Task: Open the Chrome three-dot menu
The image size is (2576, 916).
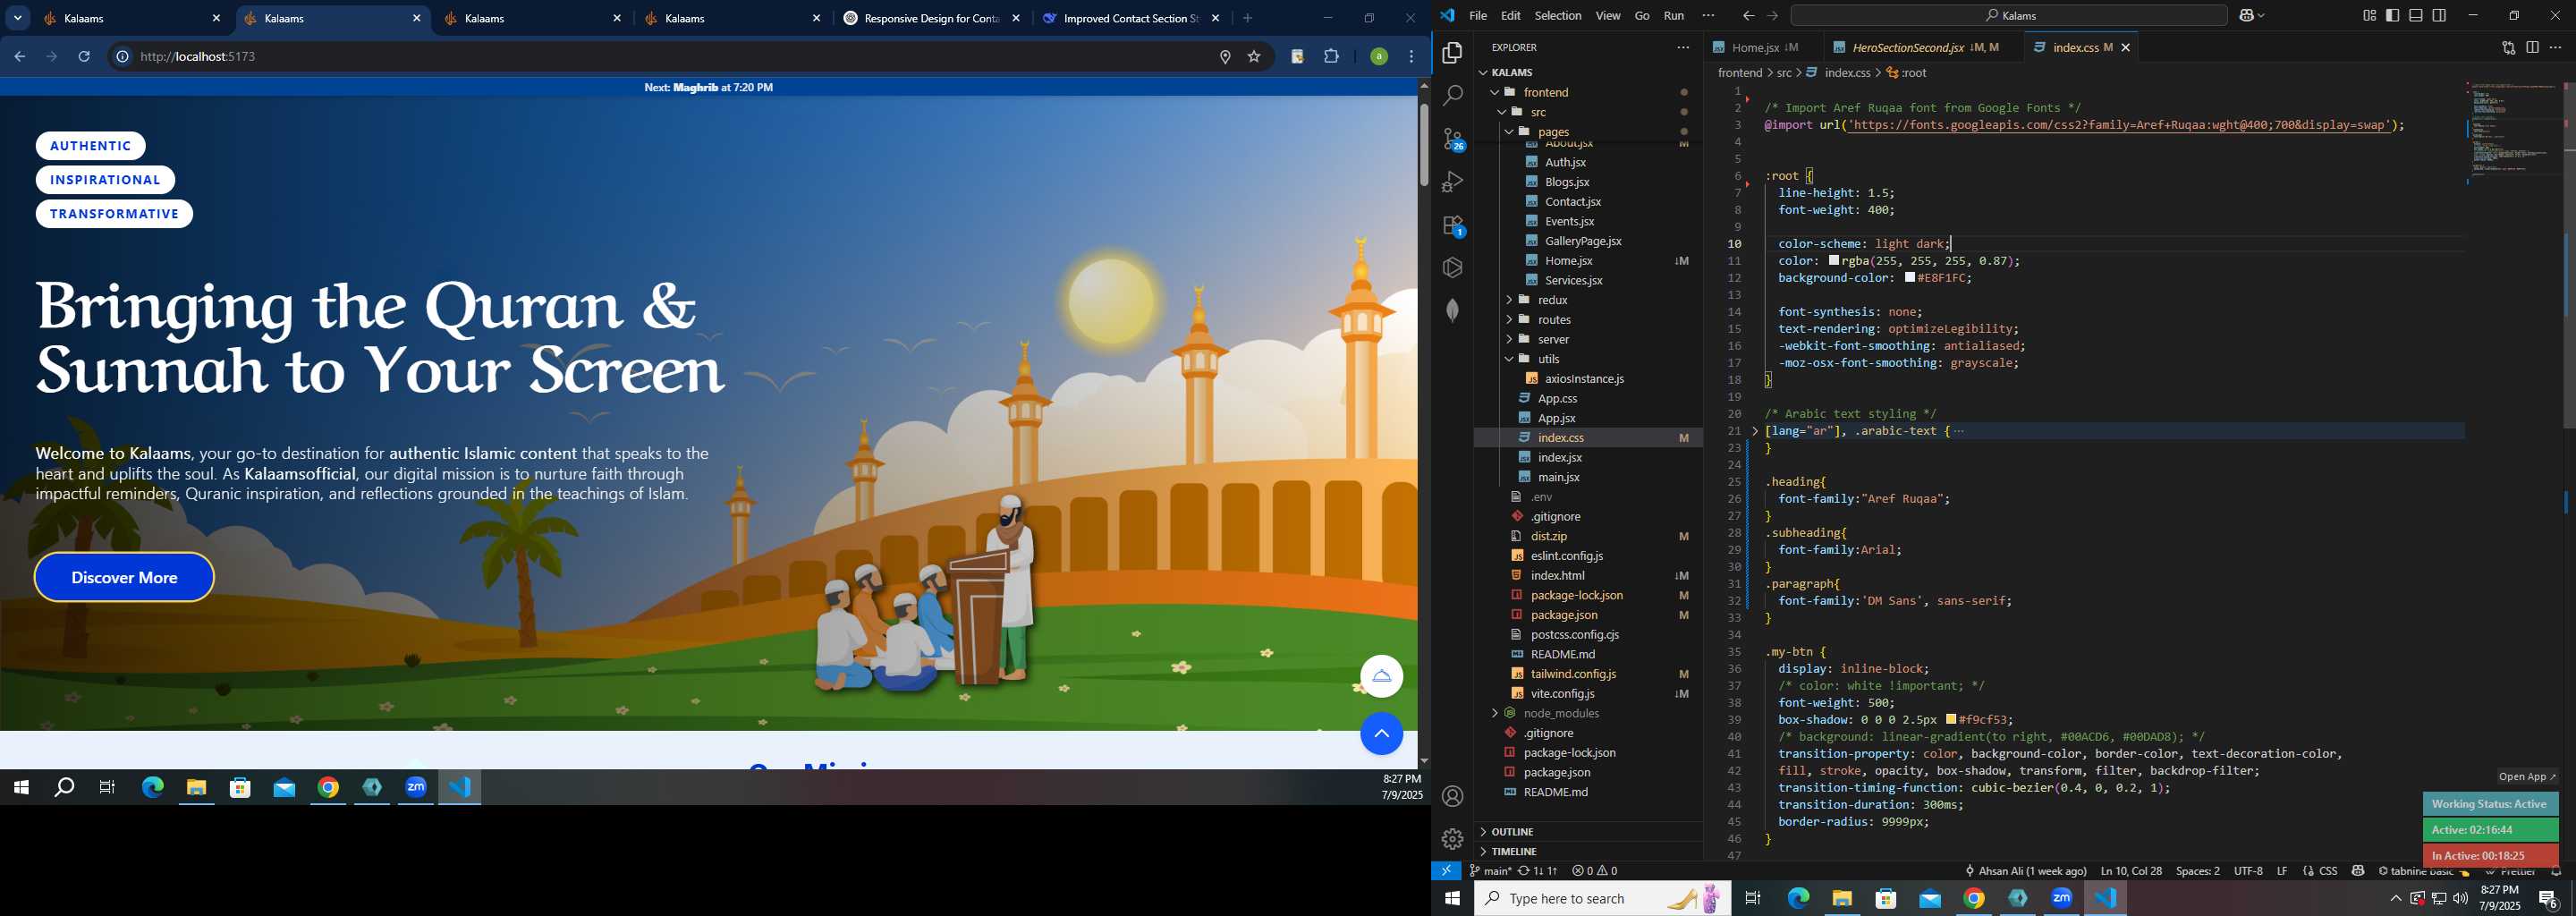Action: point(1412,57)
